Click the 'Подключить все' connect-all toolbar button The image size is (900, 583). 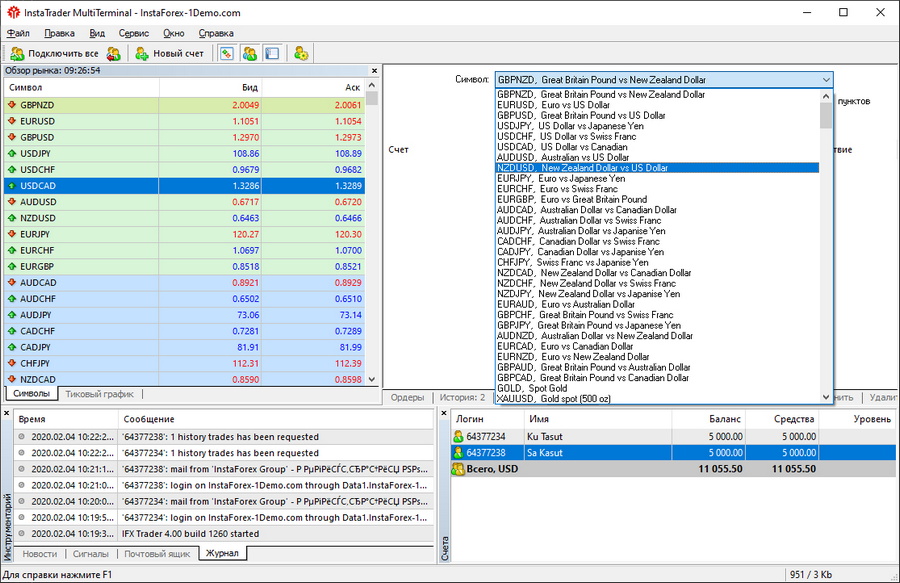56,53
